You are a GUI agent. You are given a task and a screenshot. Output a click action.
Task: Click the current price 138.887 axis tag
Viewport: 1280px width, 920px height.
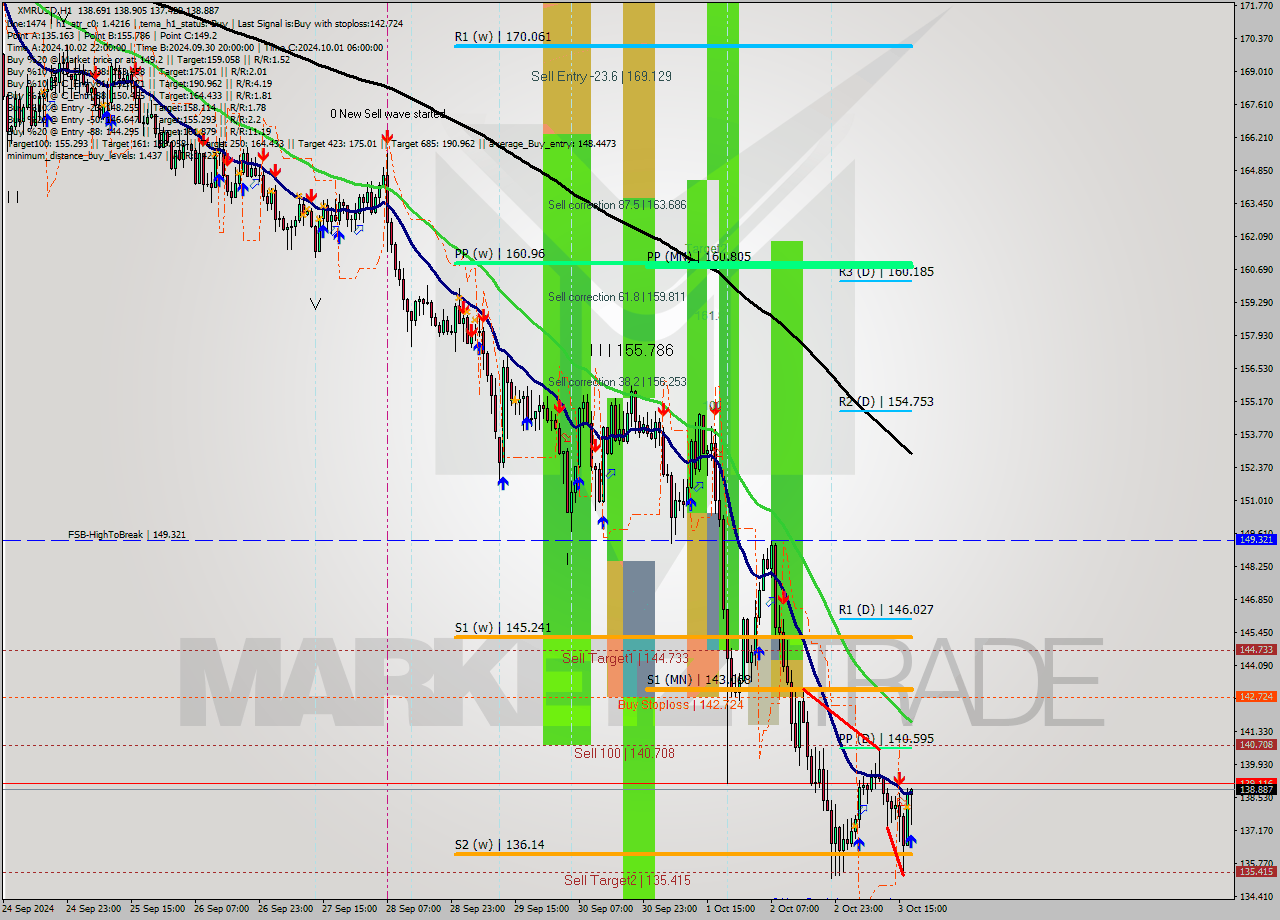click(x=1256, y=789)
